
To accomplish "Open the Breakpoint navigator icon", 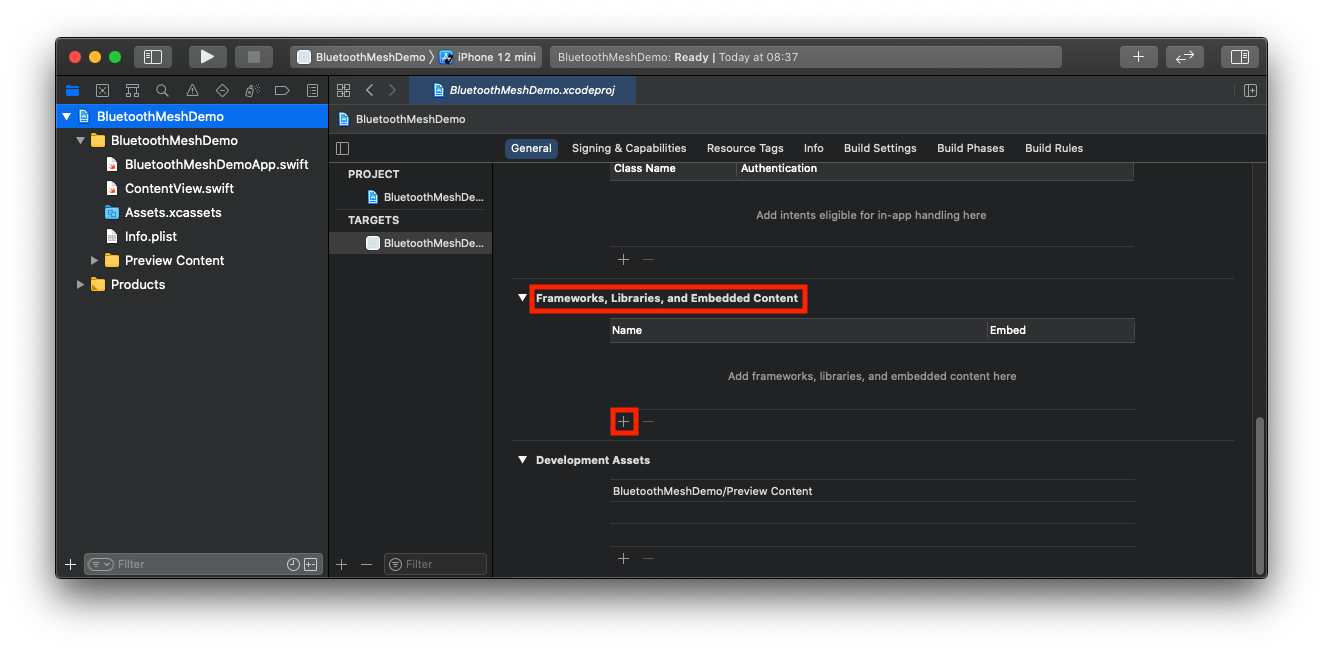I will point(282,90).
